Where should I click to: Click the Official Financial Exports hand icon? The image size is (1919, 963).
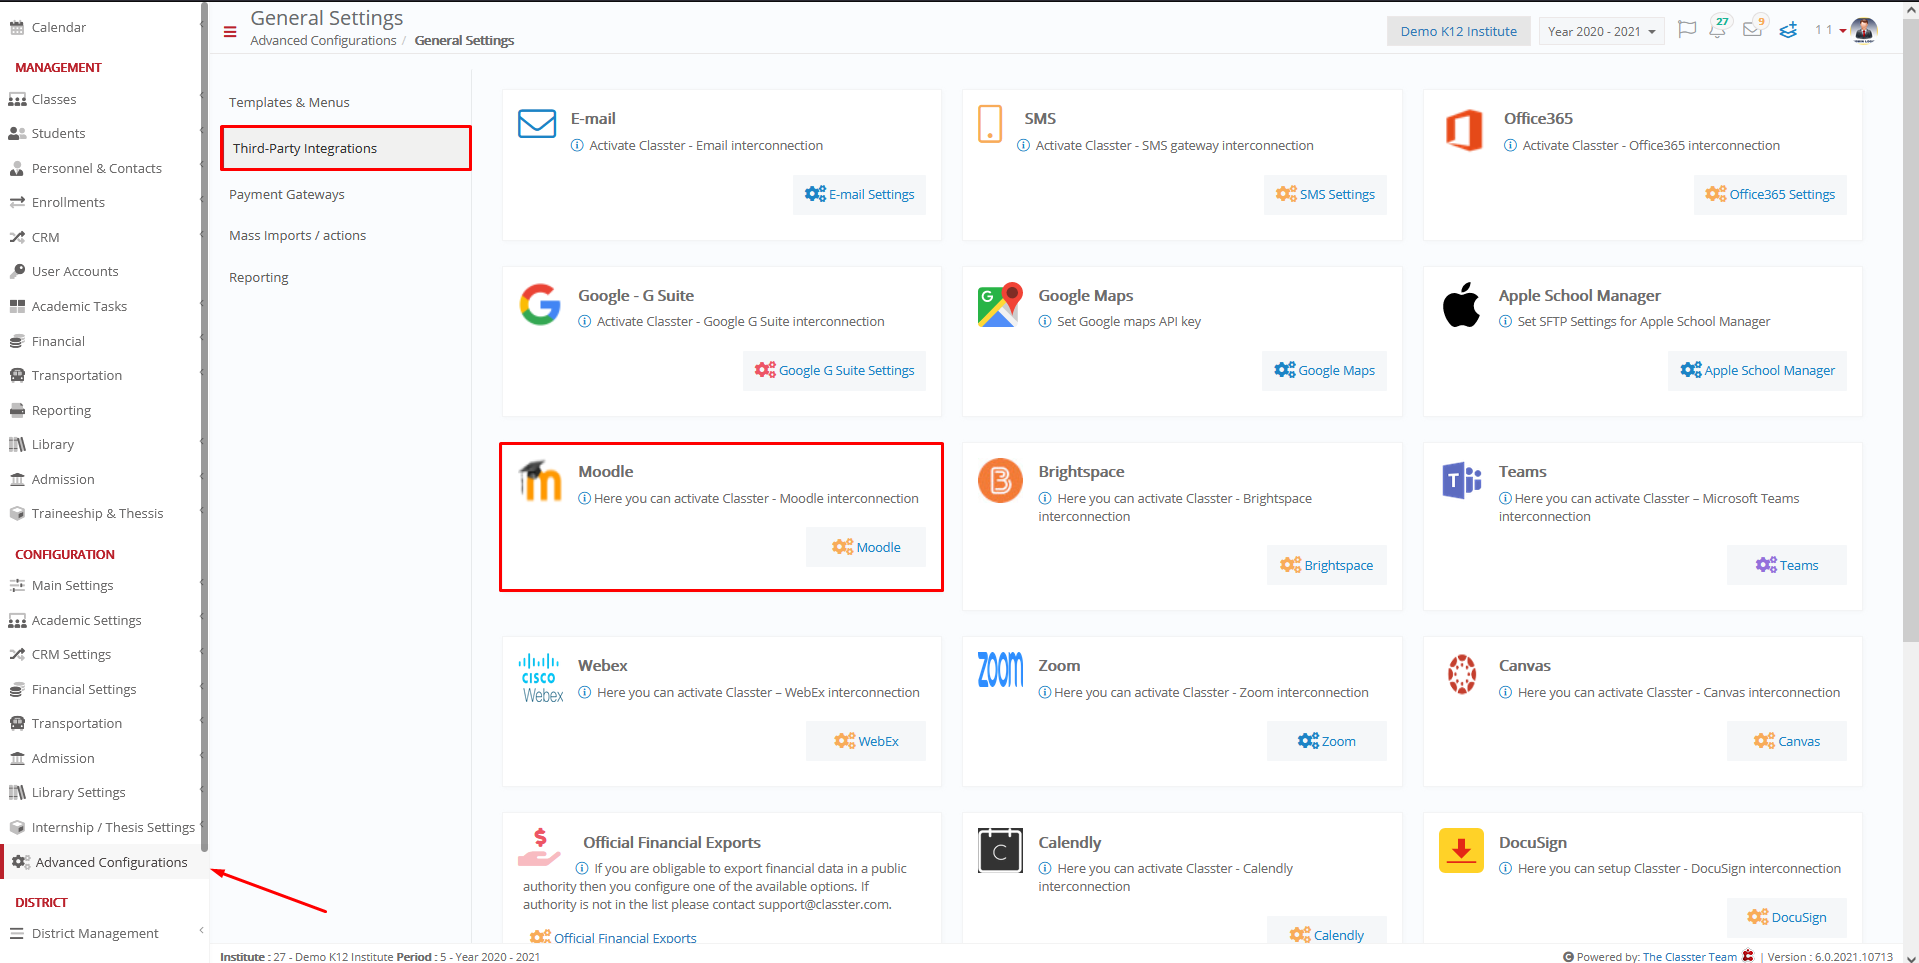pos(540,847)
